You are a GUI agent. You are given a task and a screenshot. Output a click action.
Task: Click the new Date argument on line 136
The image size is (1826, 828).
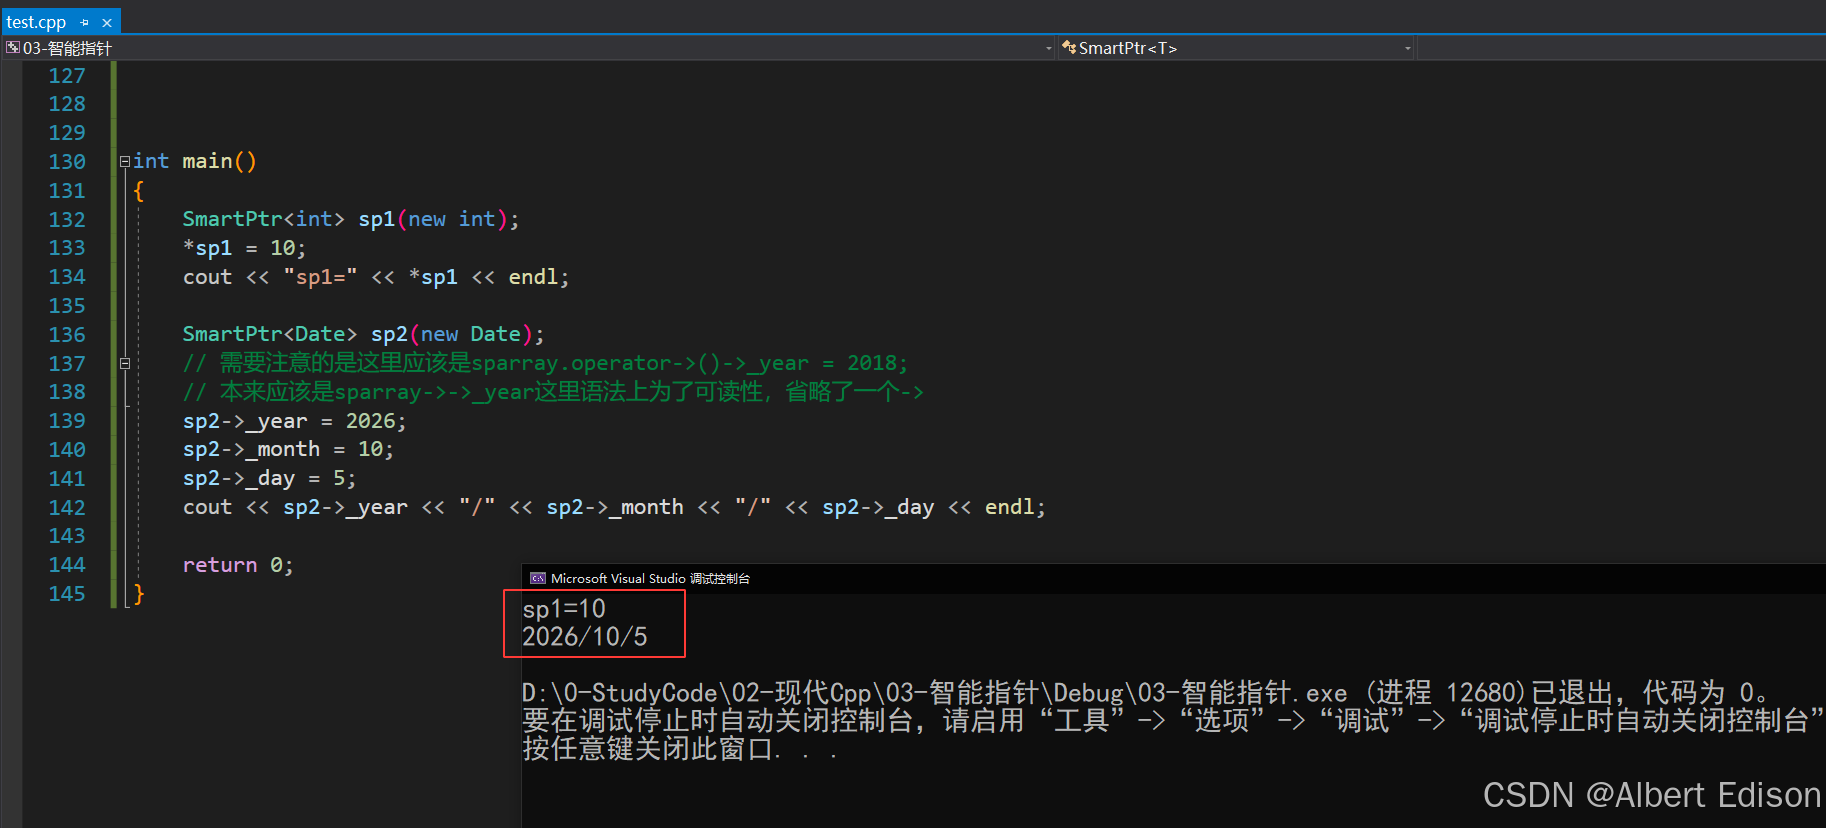click(471, 334)
